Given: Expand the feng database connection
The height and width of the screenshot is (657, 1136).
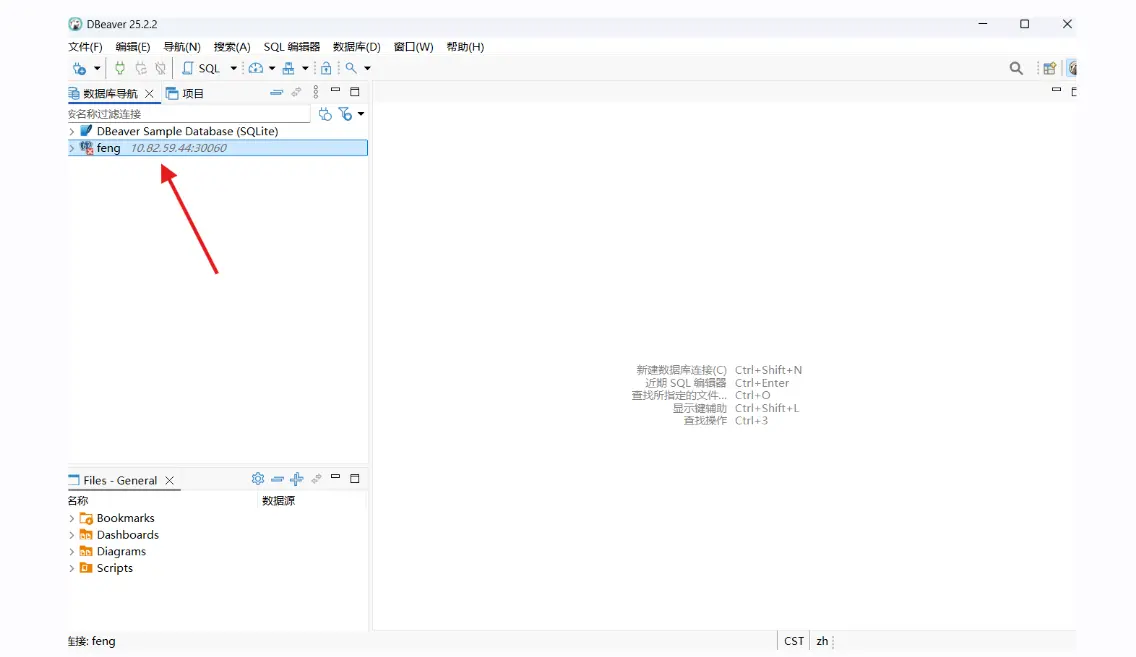Looking at the screenshot, I should (x=73, y=147).
